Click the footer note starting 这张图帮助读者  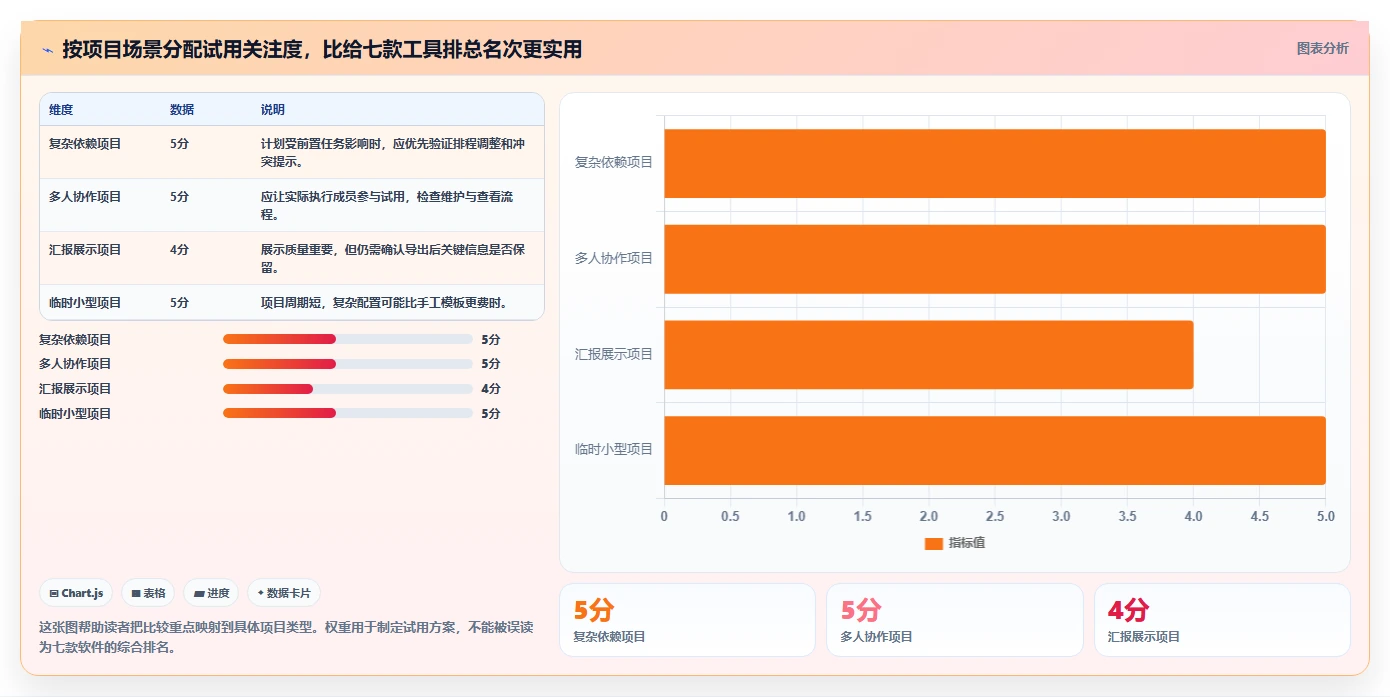coord(286,637)
